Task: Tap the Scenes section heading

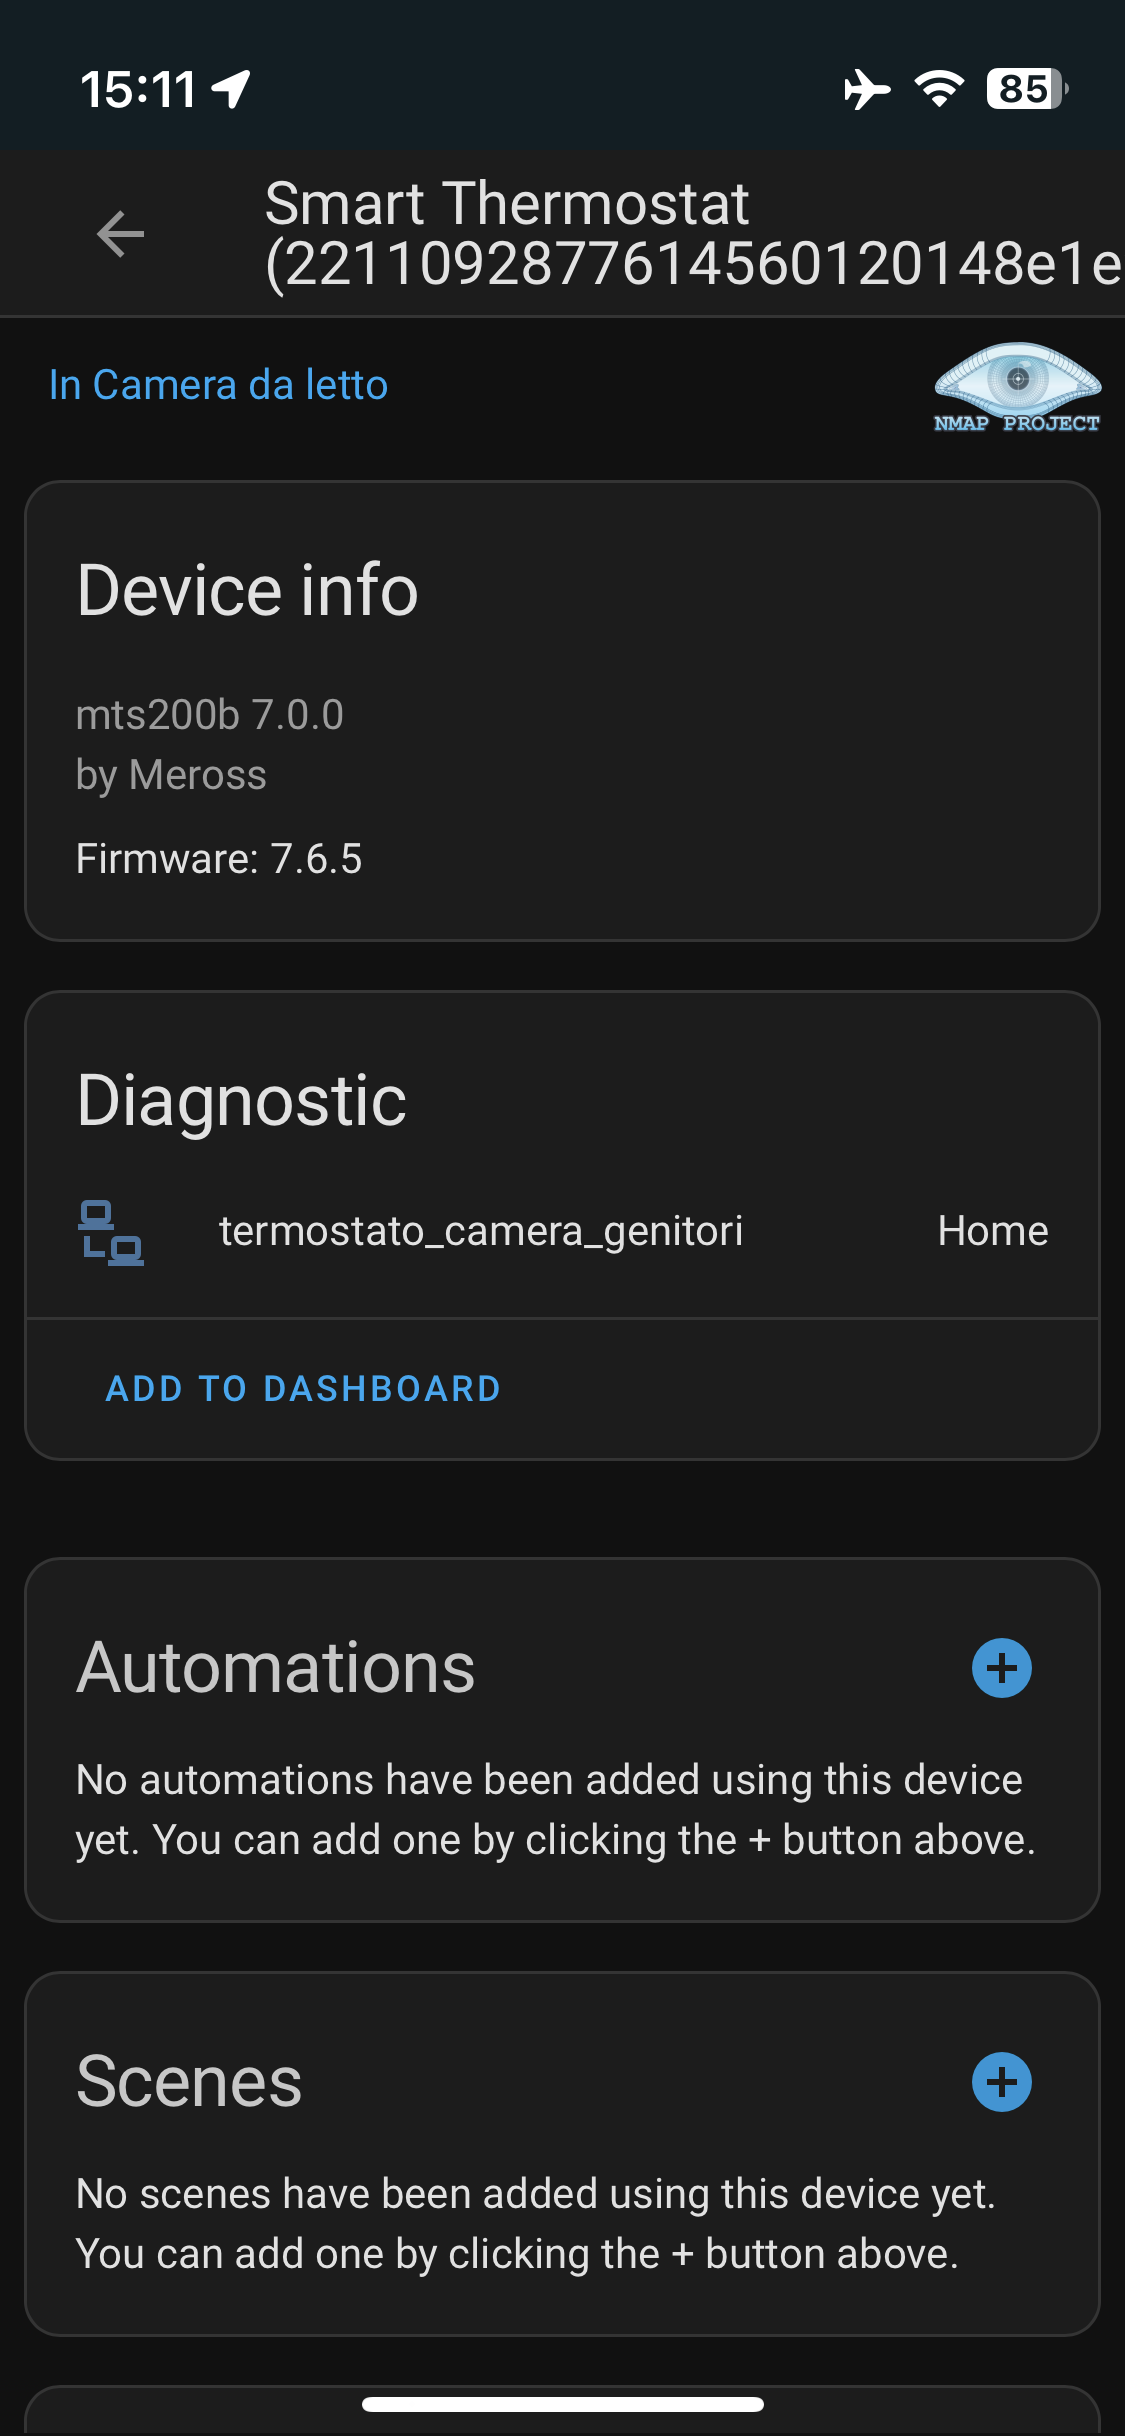Action: pyautogui.click(x=189, y=2081)
